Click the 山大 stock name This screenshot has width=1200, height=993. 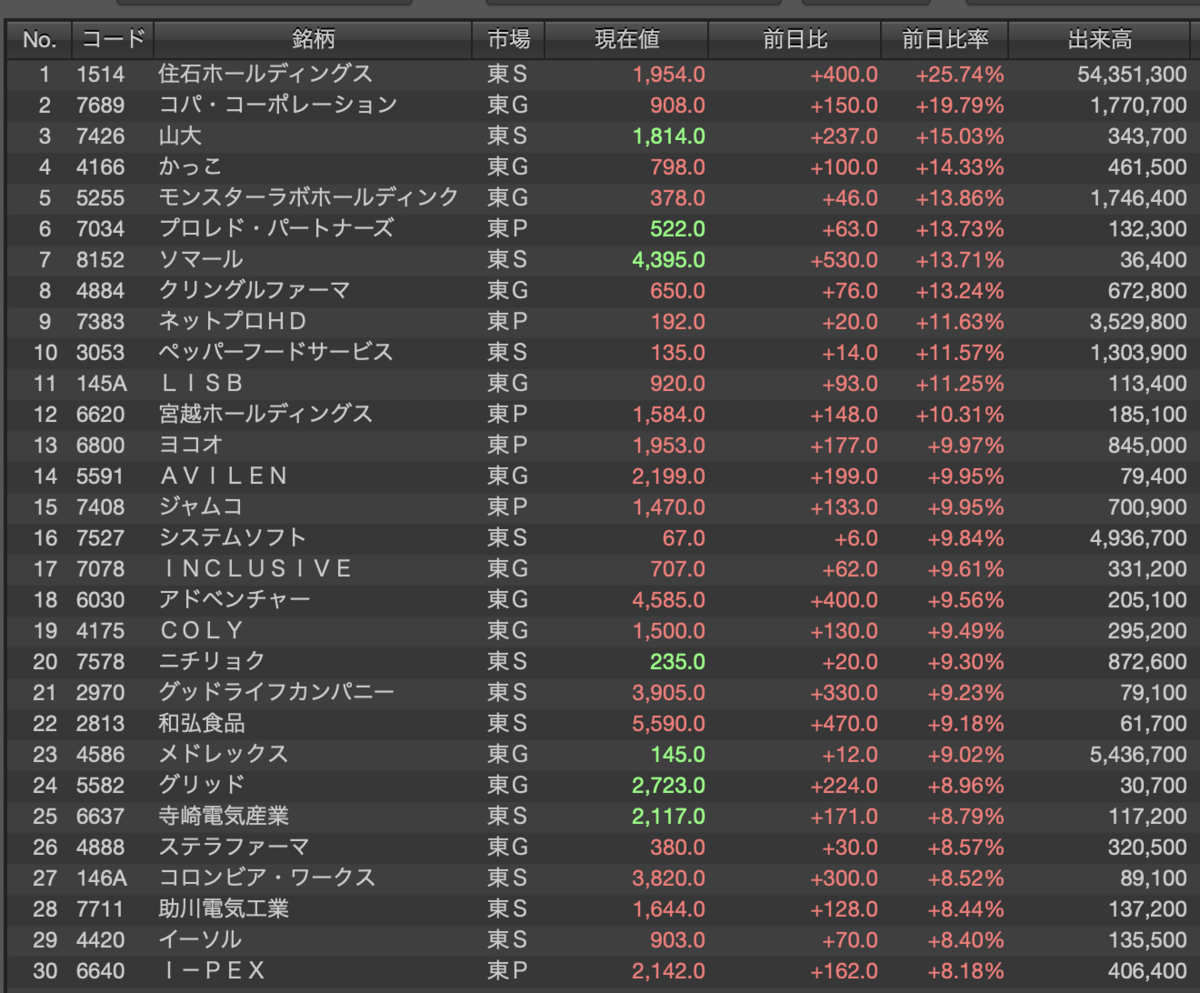pos(180,136)
